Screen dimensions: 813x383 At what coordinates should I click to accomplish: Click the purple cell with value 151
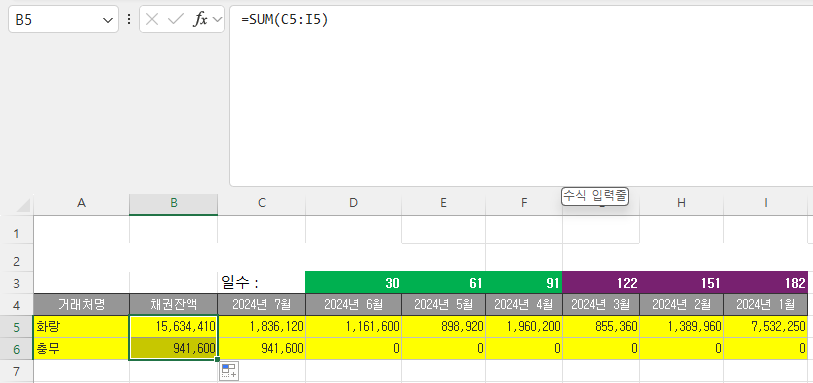[x=681, y=283]
